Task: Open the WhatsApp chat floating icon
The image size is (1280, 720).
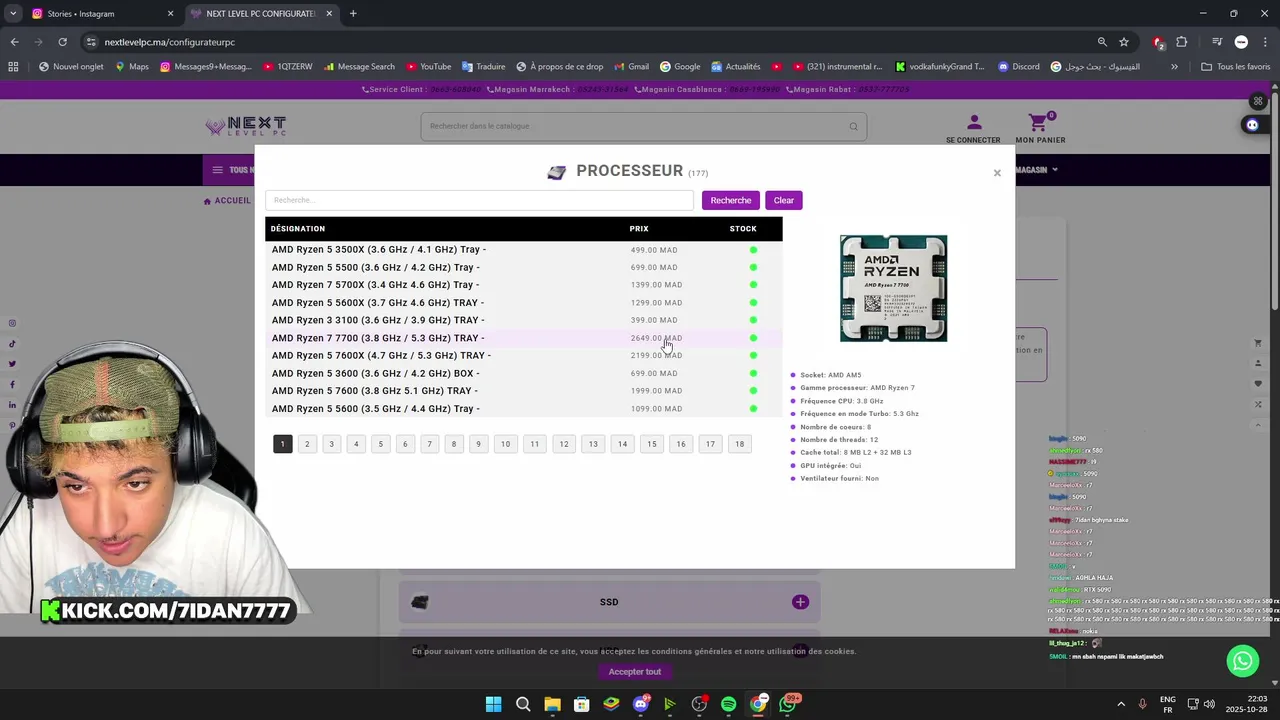Action: [1243, 660]
